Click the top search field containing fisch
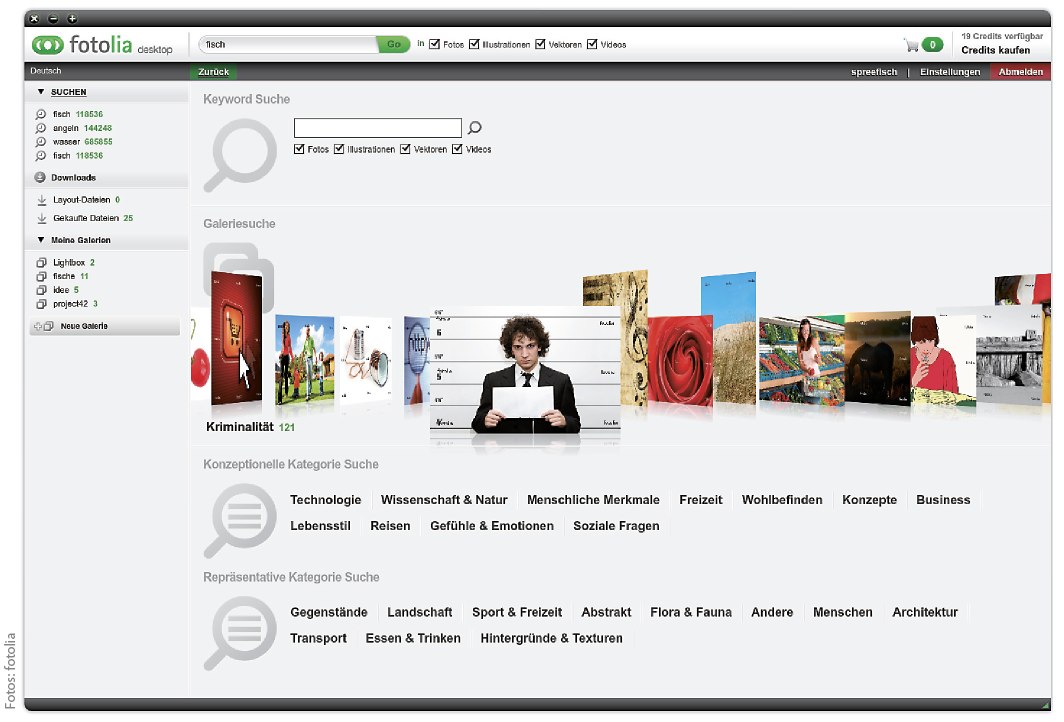This screenshot has width=1064, height=722. [x=288, y=44]
